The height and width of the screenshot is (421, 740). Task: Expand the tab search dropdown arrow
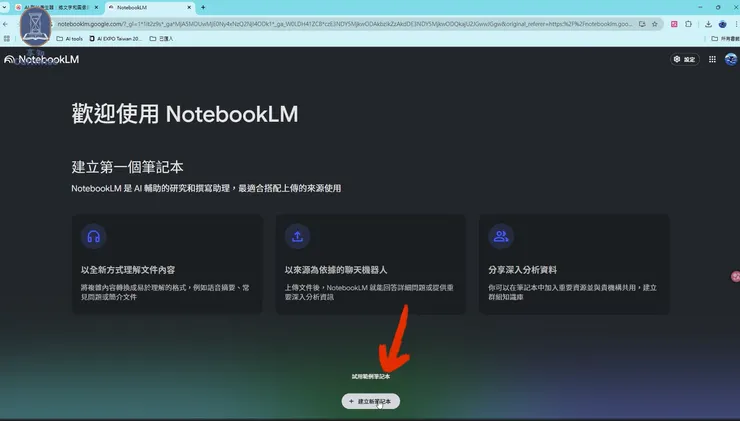[x=5, y=8]
